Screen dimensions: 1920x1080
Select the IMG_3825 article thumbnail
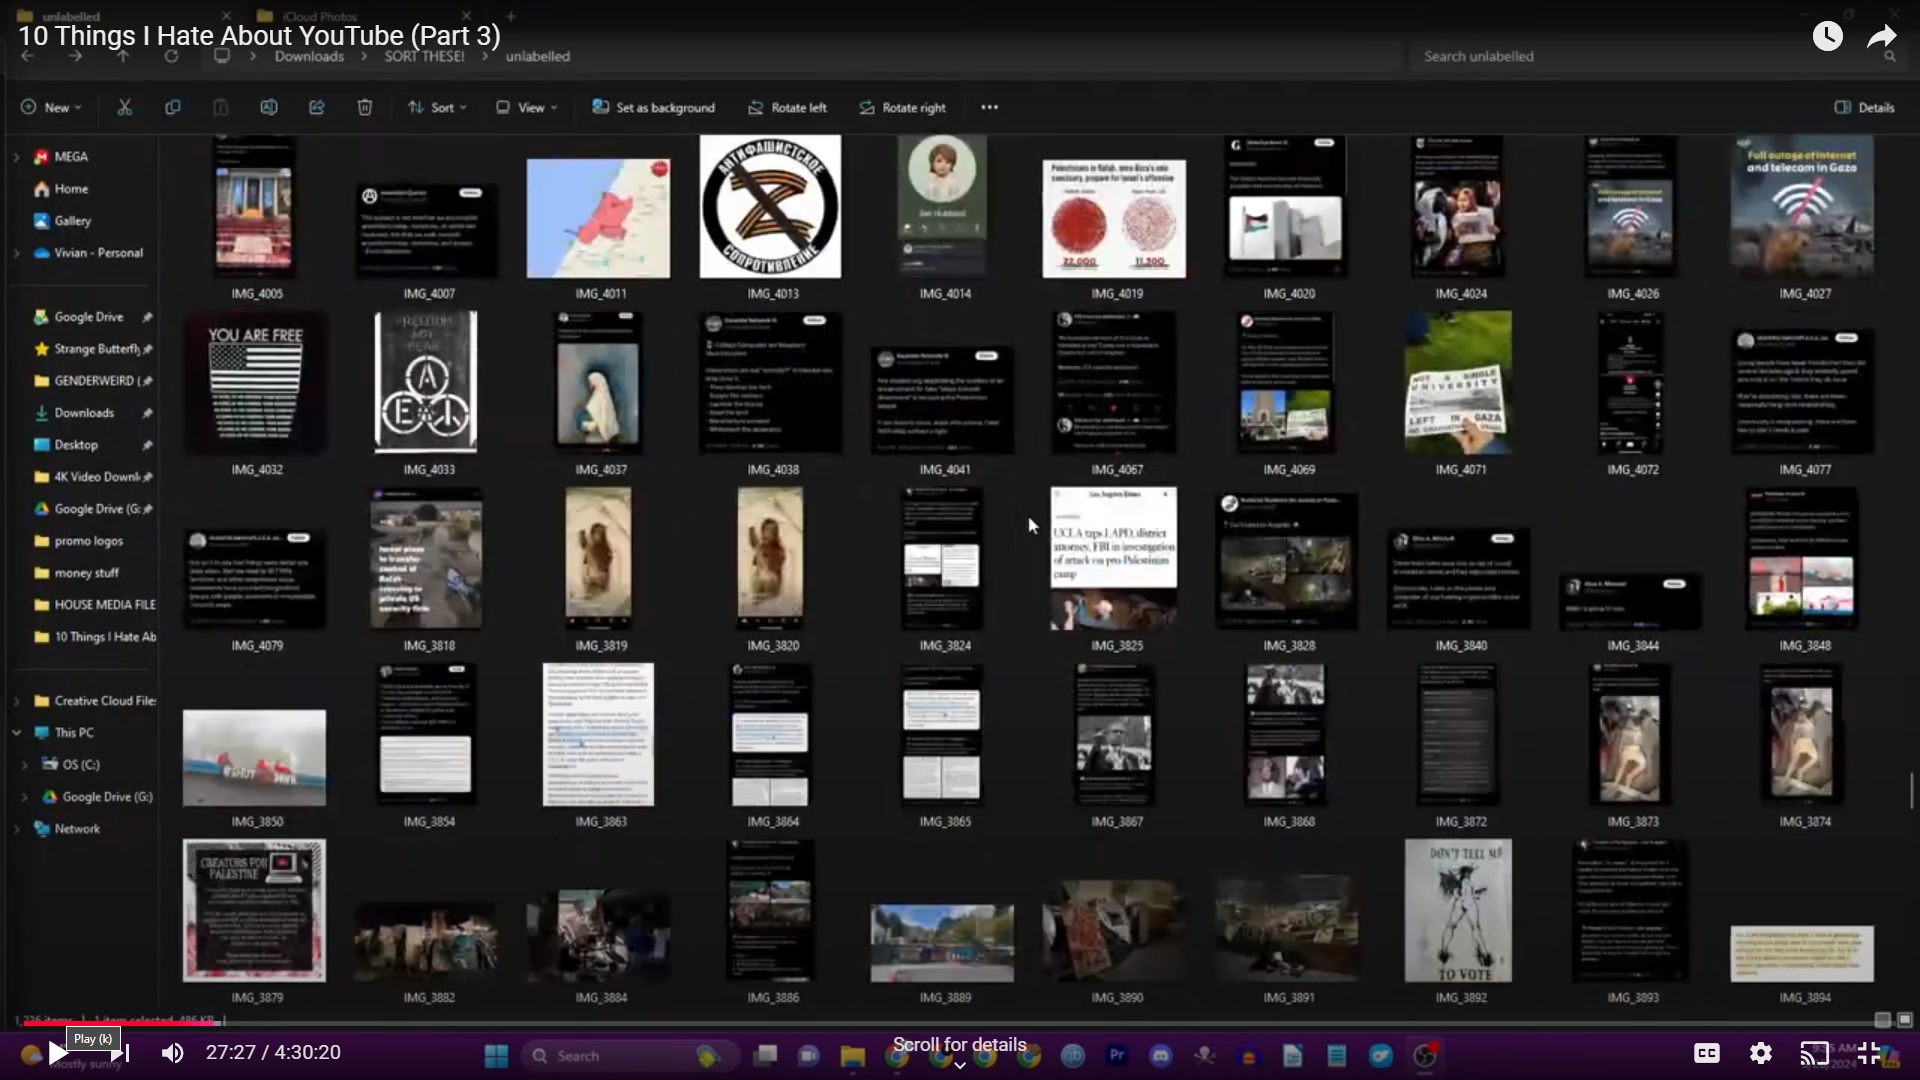coord(1114,559)
